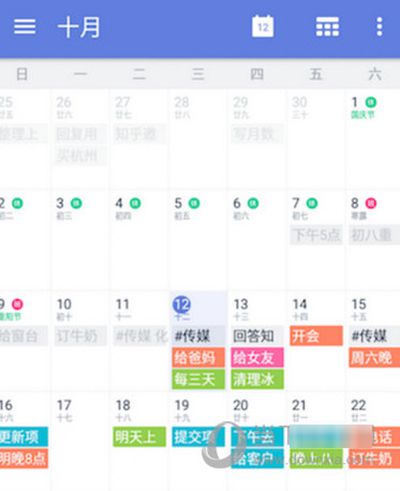Select October 17 date cell
400x491 pixels.
point(80,440)
